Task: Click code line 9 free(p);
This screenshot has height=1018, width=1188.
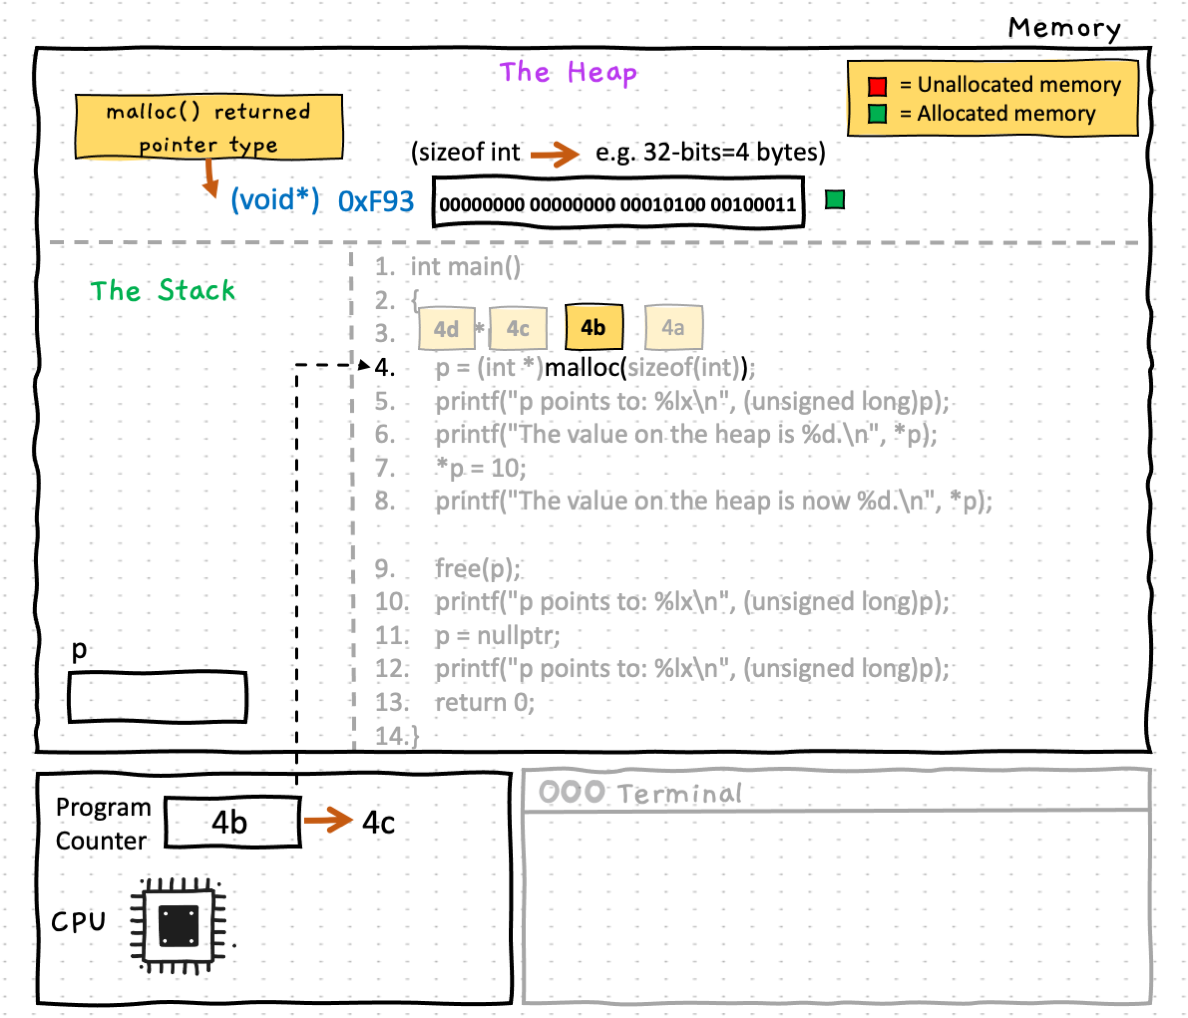Action: pos(449,569)
